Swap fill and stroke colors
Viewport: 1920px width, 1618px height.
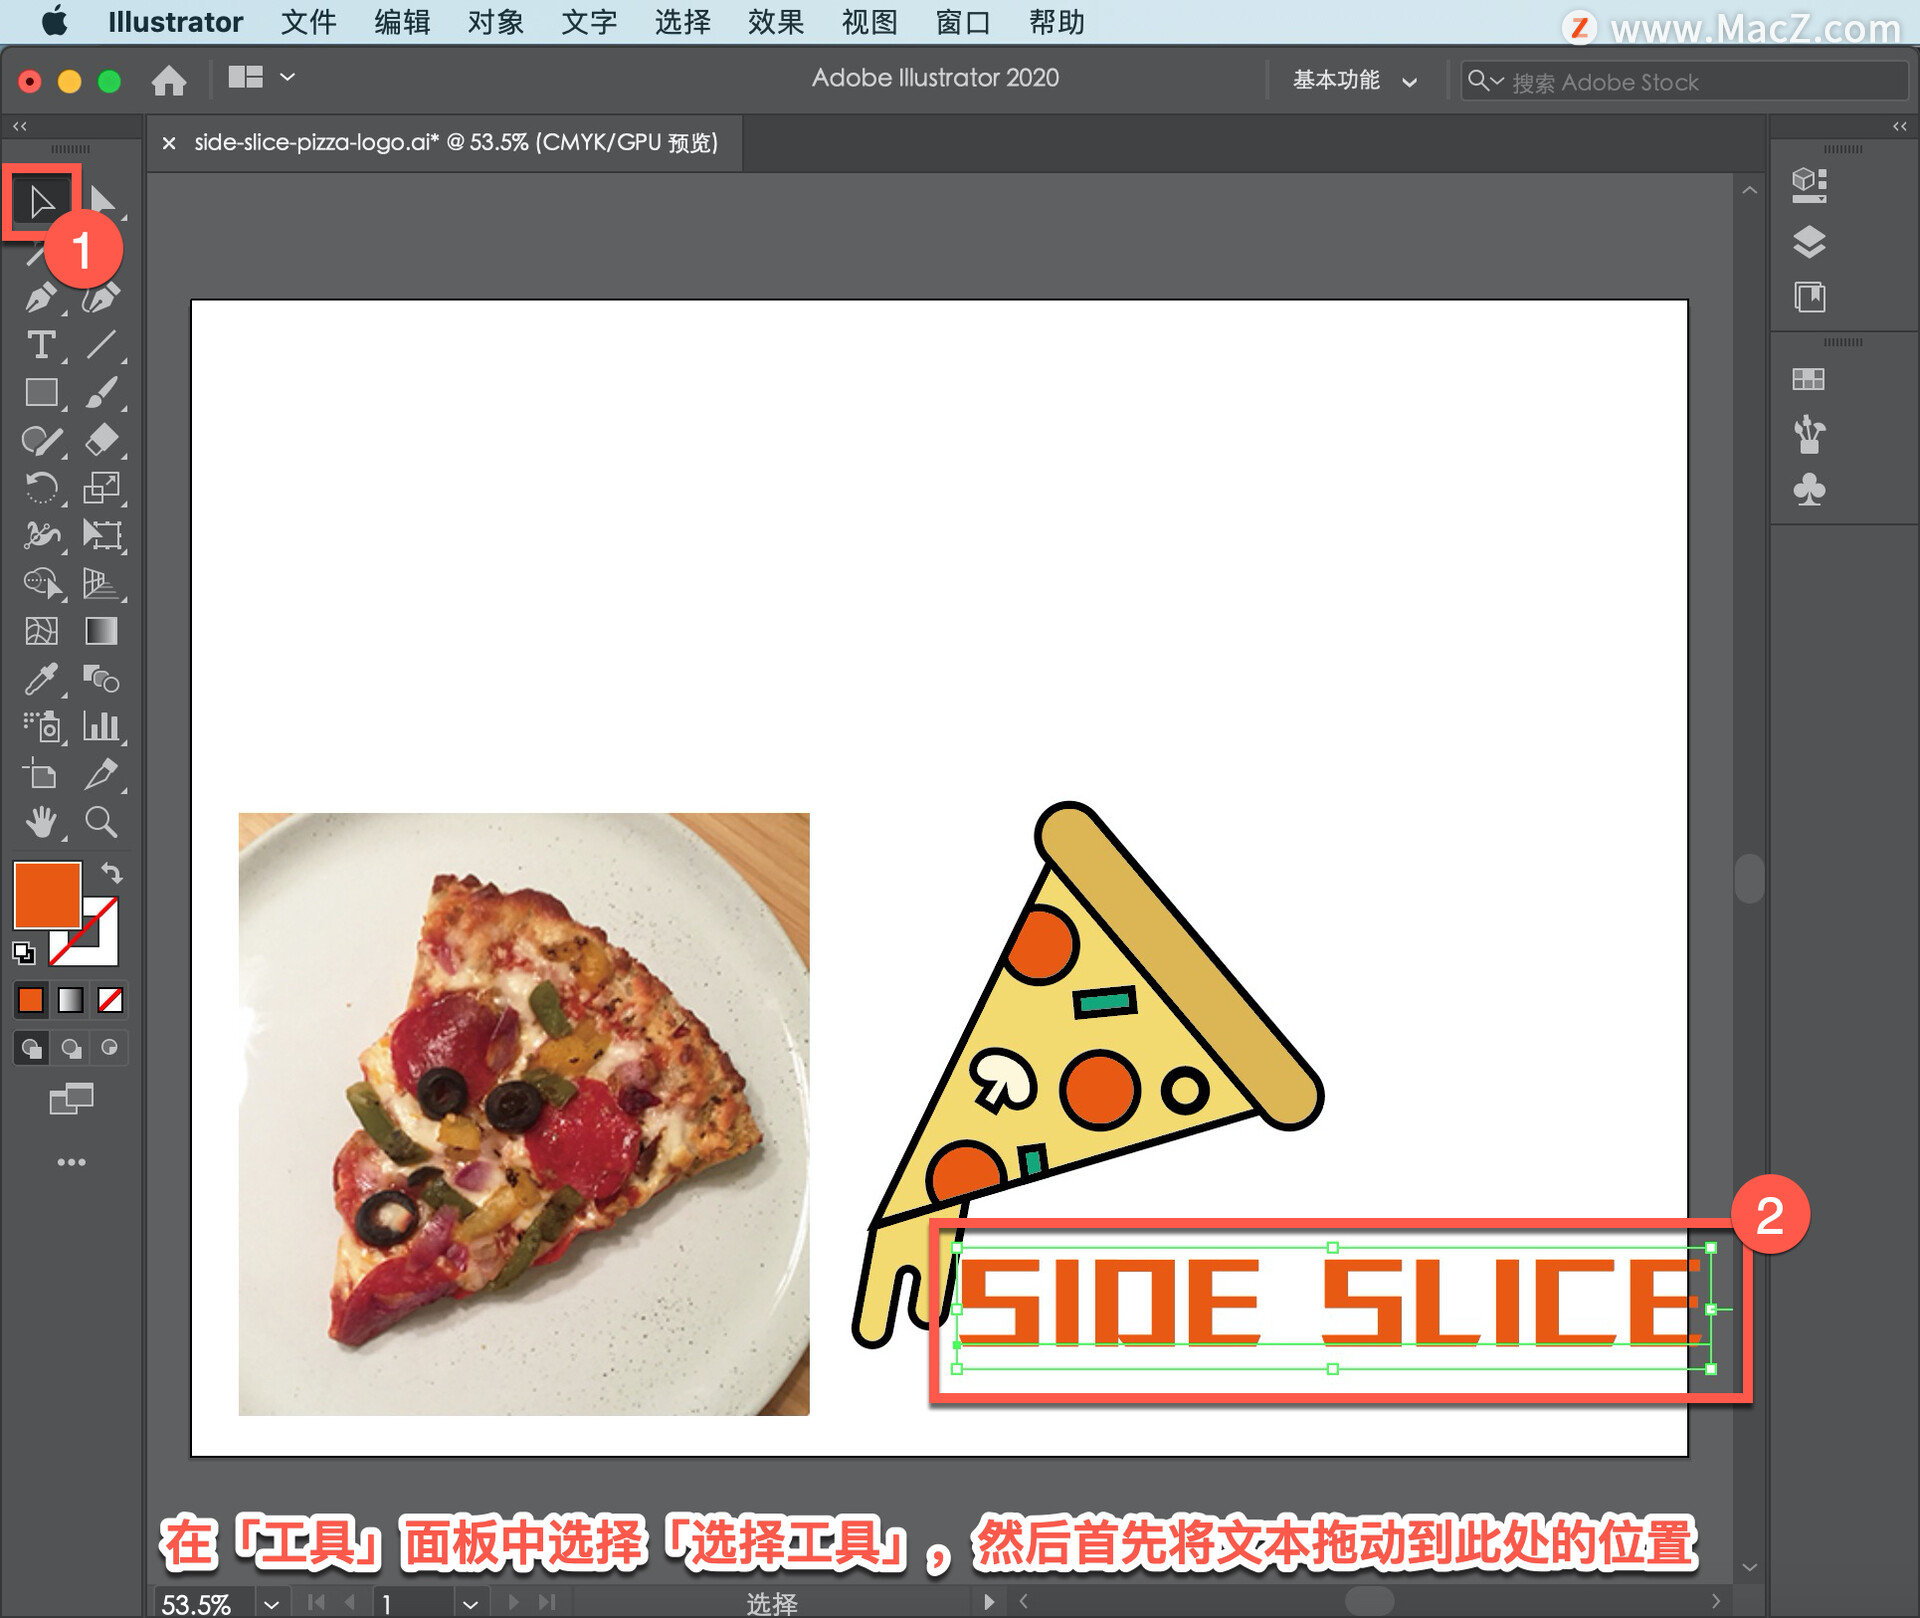pyautogui.click(x=112, y=873)
